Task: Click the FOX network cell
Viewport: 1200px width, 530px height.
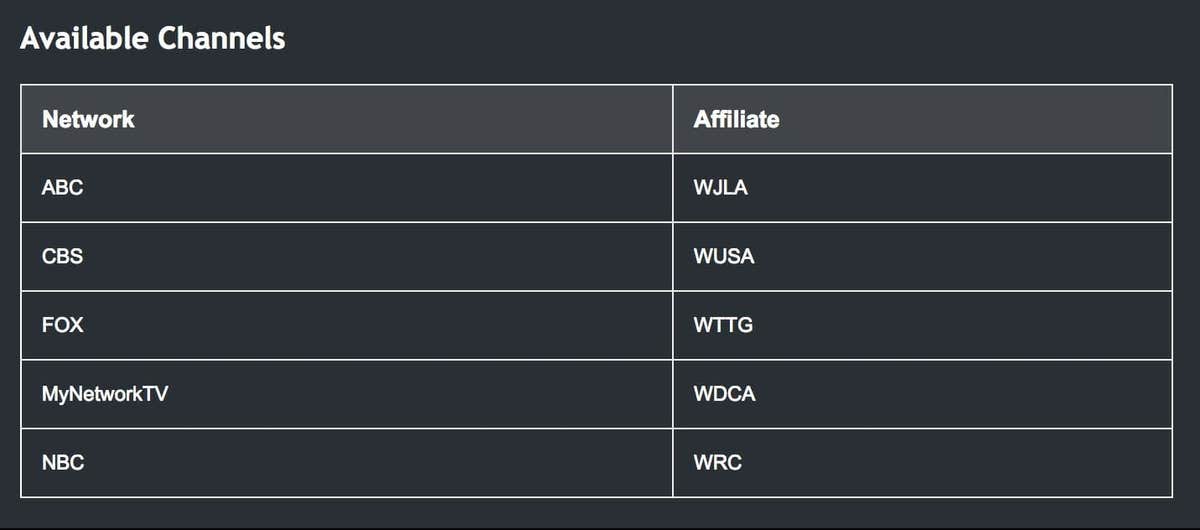Action: pos(62,325)
